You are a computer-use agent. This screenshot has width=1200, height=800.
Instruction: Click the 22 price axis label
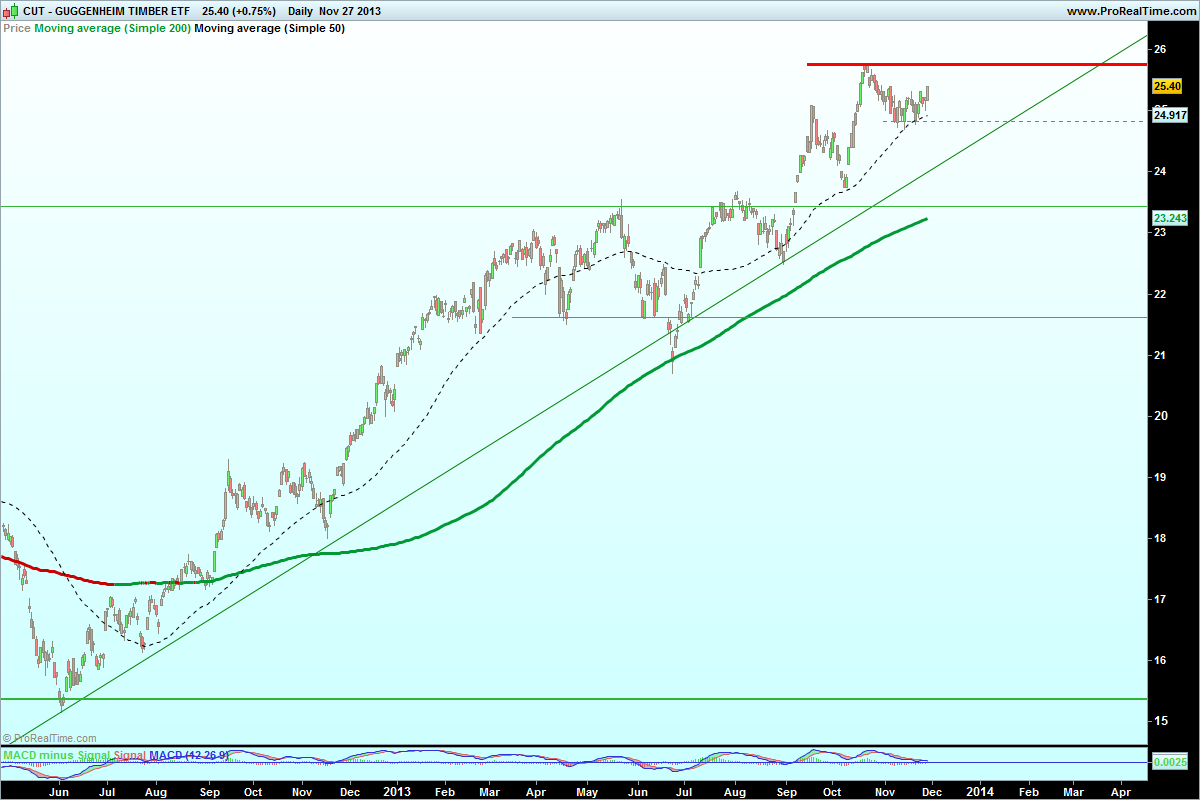coord(1158,294)
